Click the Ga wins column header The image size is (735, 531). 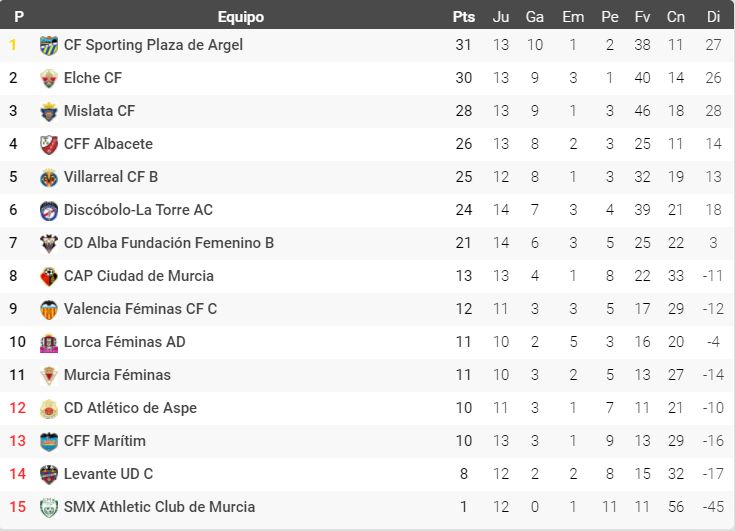click(x=535, y=17)
